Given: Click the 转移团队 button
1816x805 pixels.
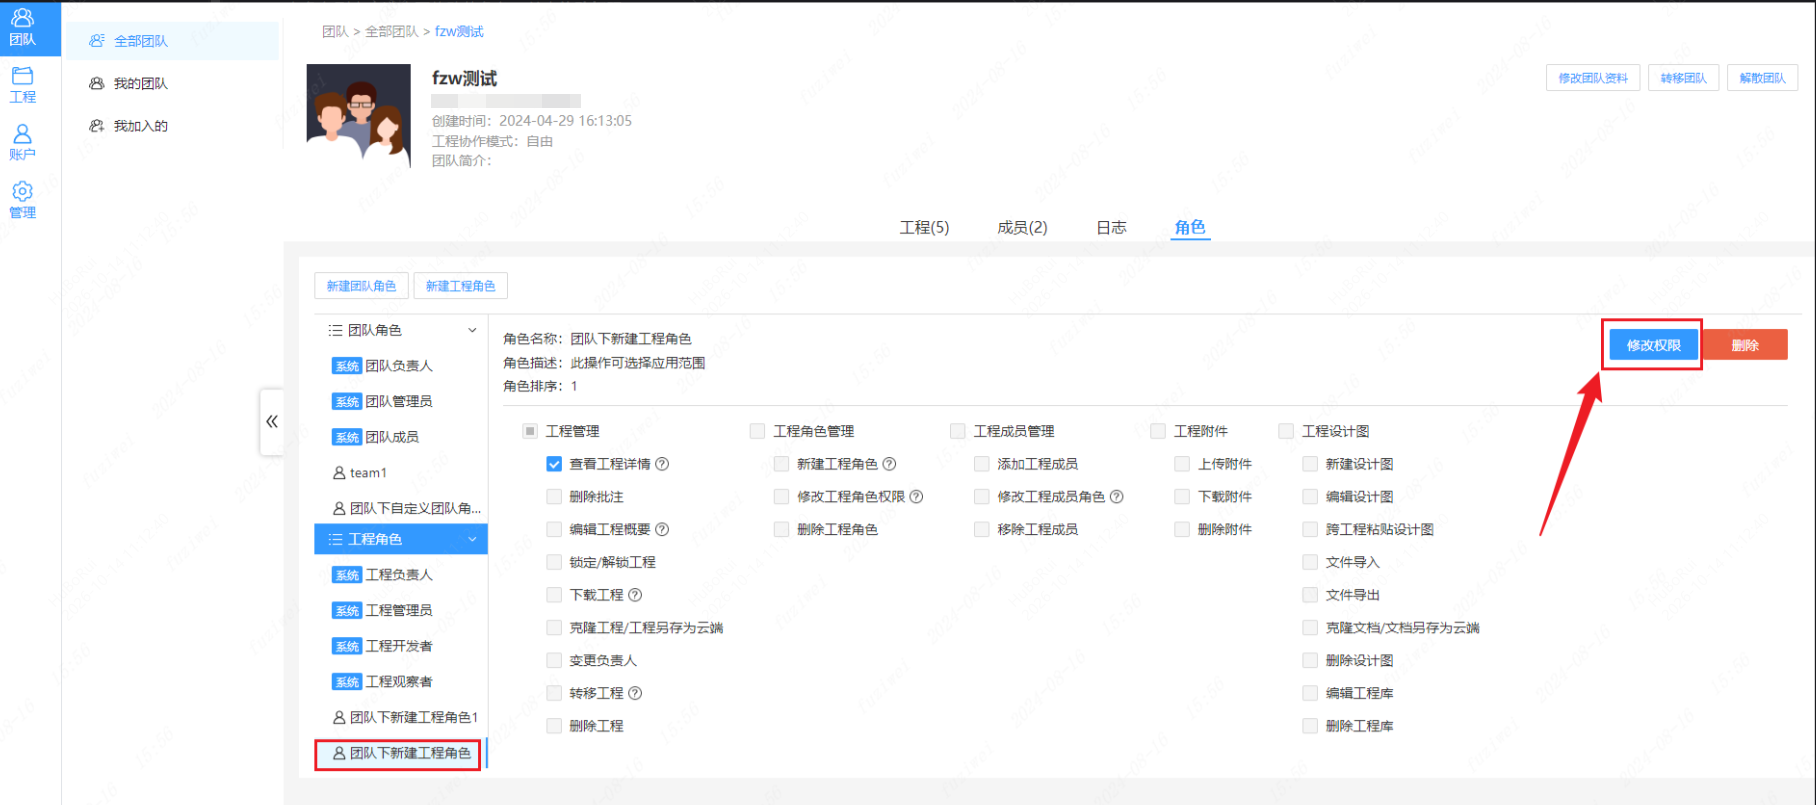Looking at the screenshot, I should [x=1683, y=78].
